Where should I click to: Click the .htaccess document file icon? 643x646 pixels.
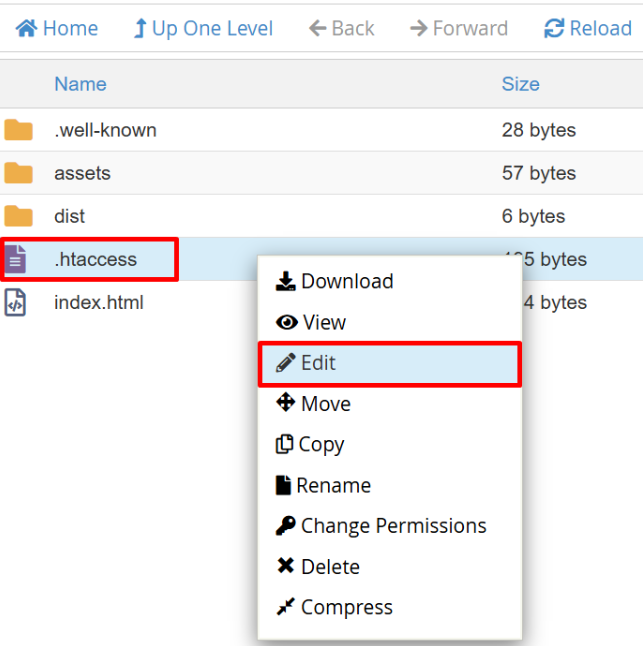click(x=16, y=260)
